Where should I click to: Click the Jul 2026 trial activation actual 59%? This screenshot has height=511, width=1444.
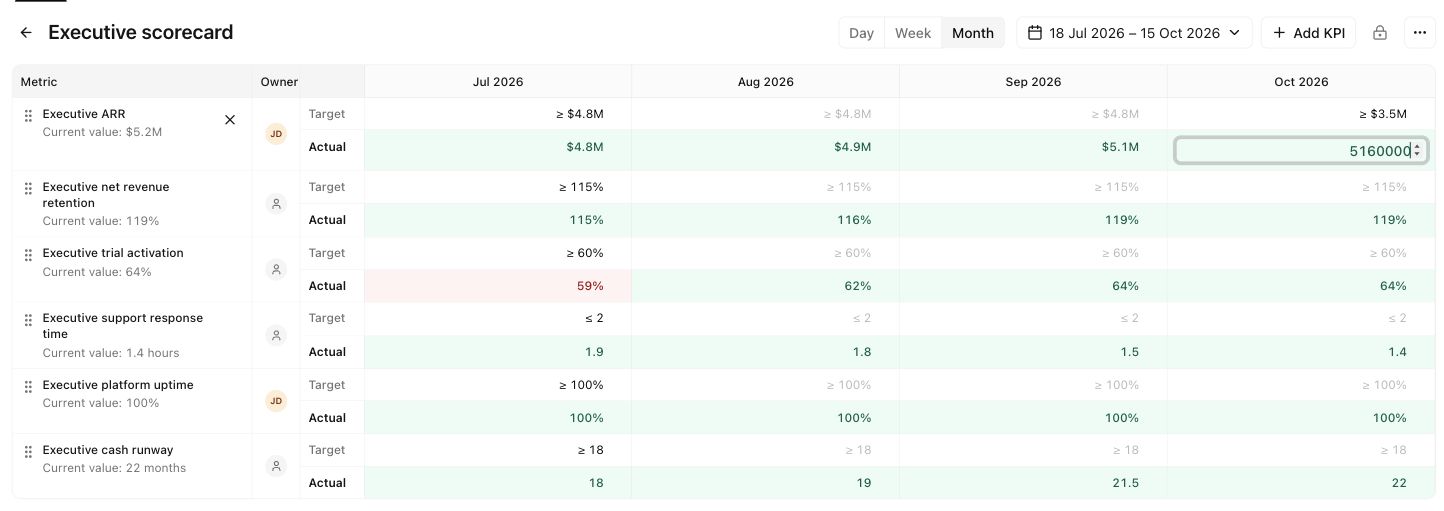pos(590,286)
